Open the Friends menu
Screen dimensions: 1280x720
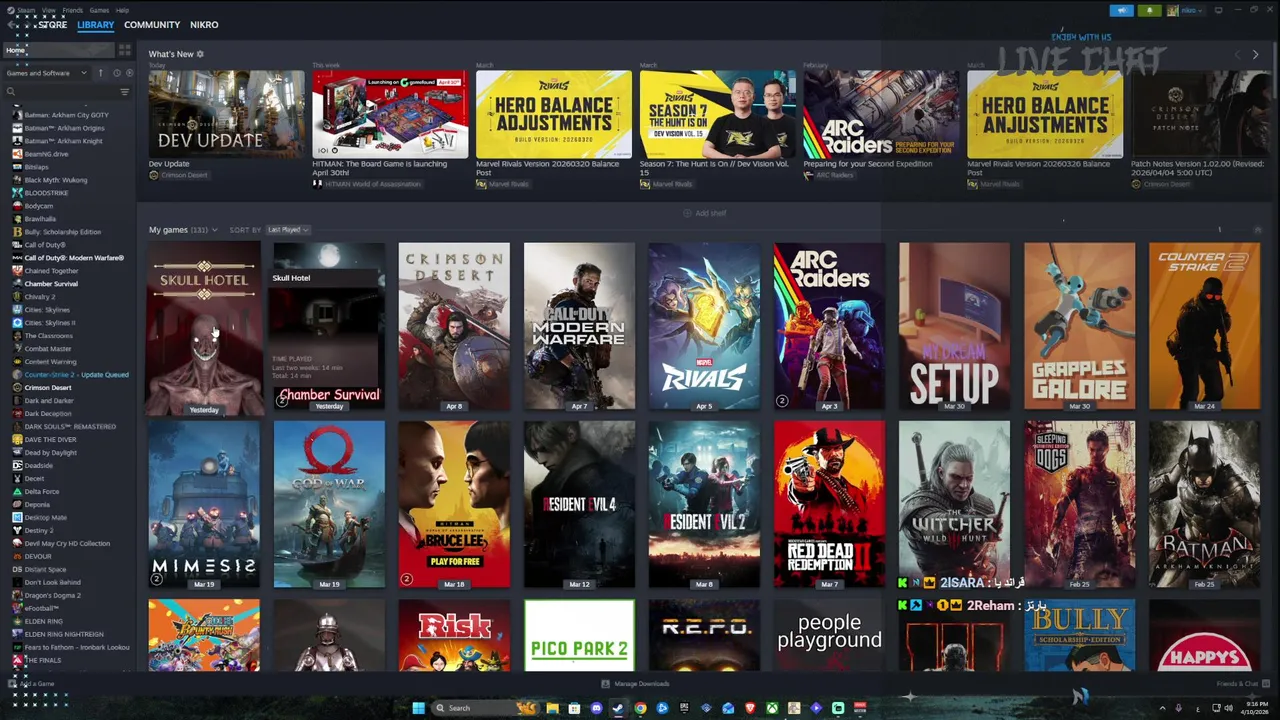point(73,10)
